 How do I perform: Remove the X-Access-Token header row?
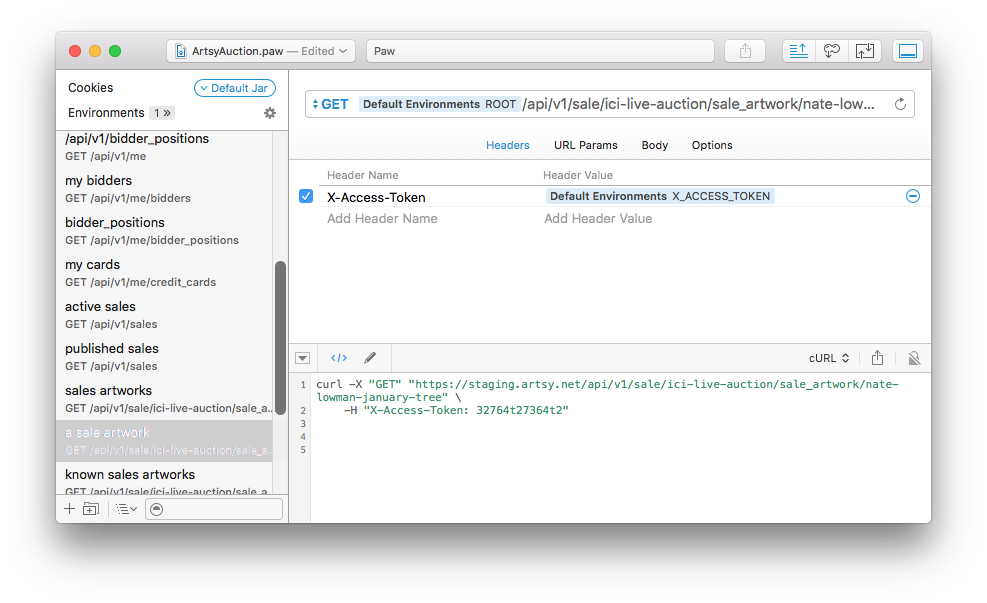tap(913, 196)
